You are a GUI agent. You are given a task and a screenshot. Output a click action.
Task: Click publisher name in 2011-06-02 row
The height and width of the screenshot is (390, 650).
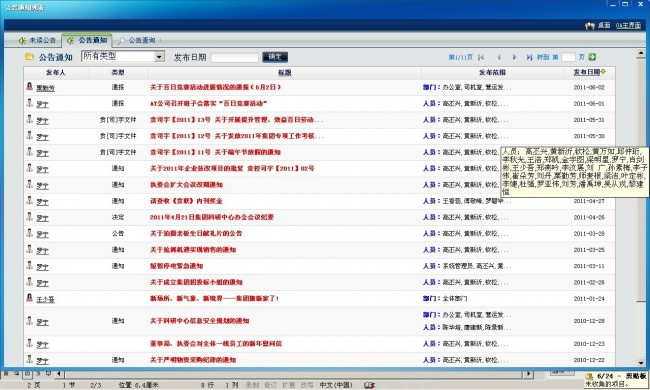pyautogui.click(x=45, y=88)
